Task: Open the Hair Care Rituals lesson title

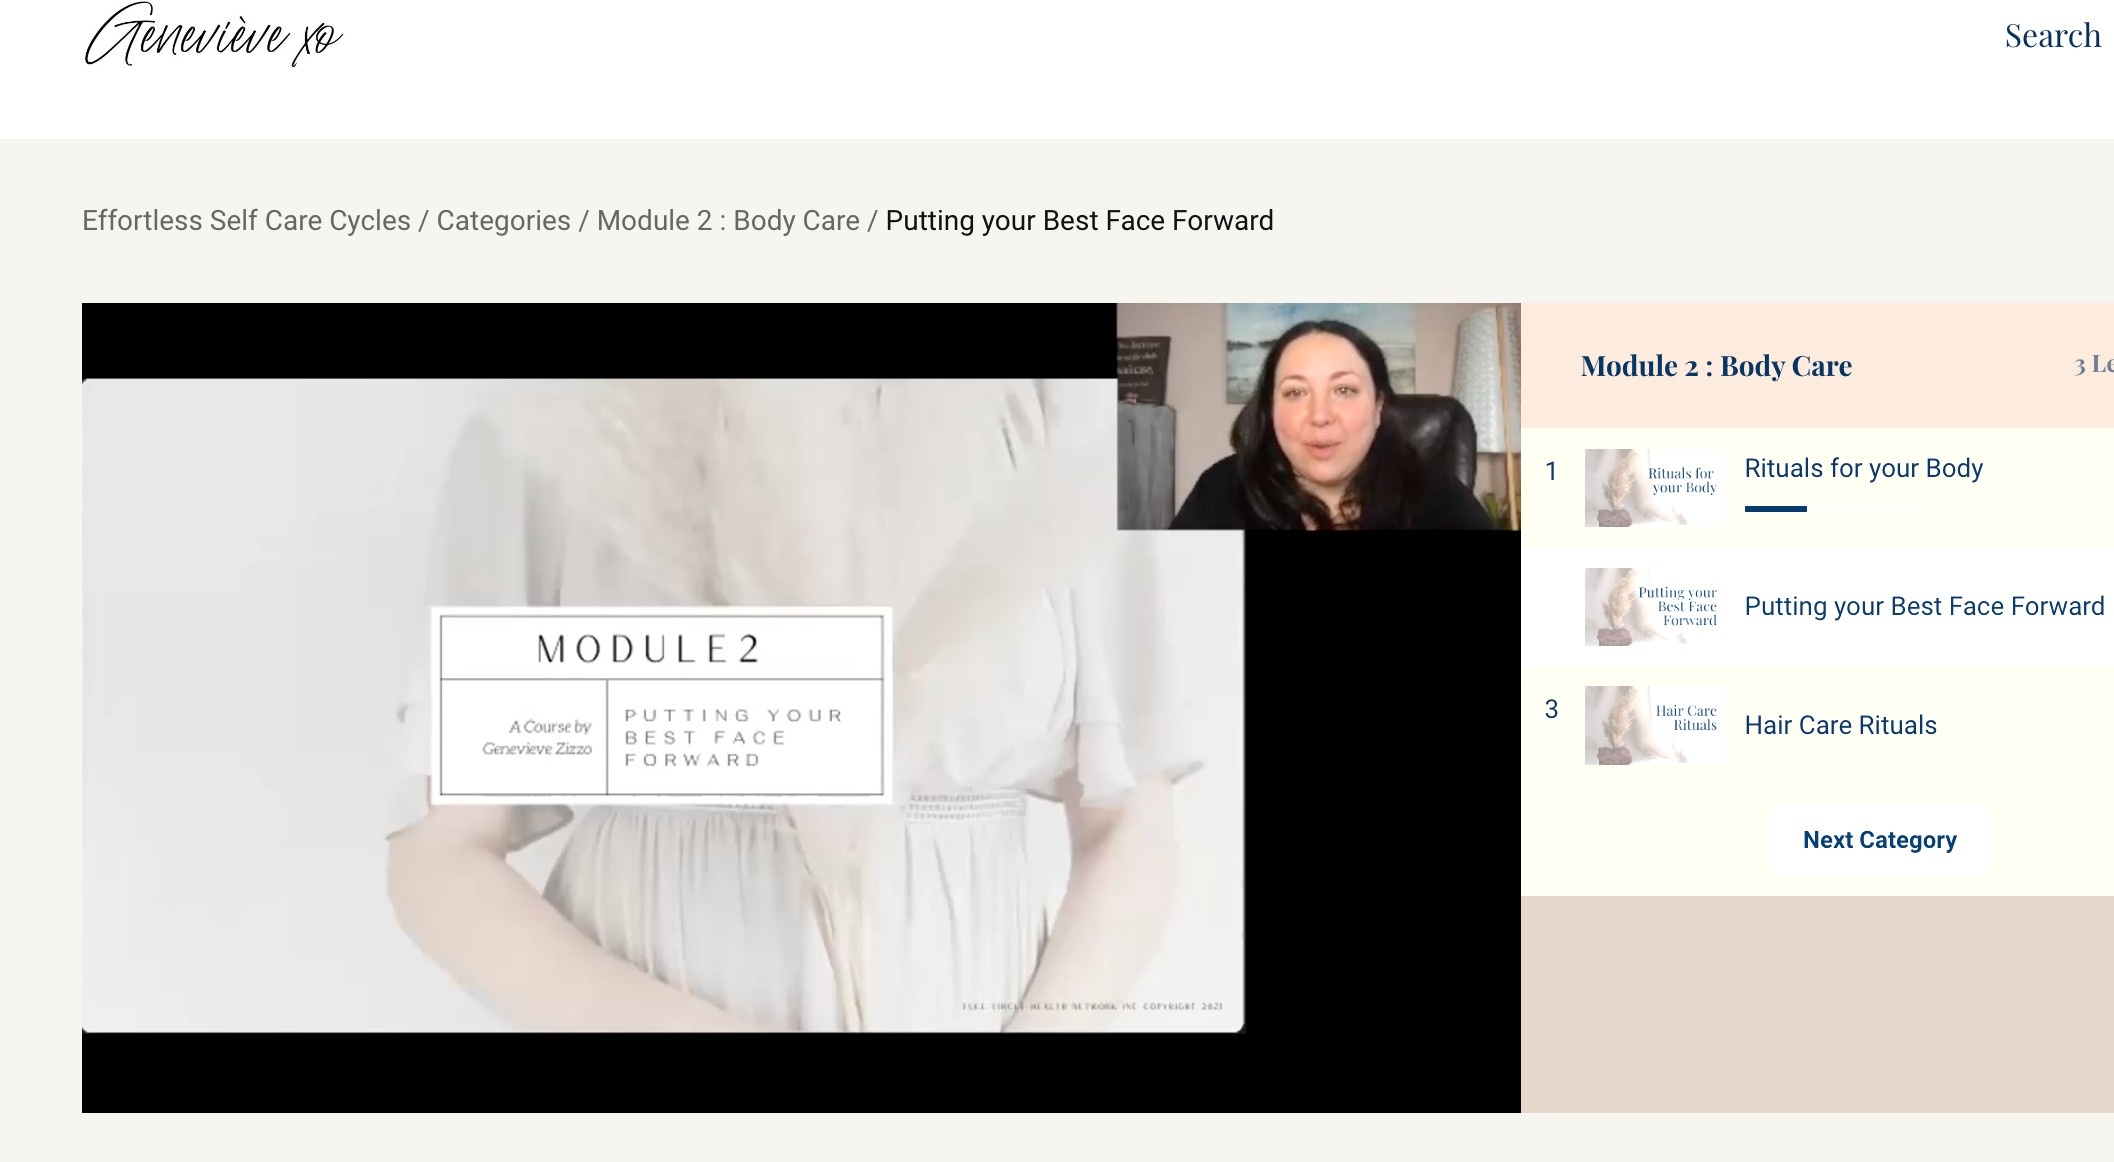Action: coord(1840,725)
